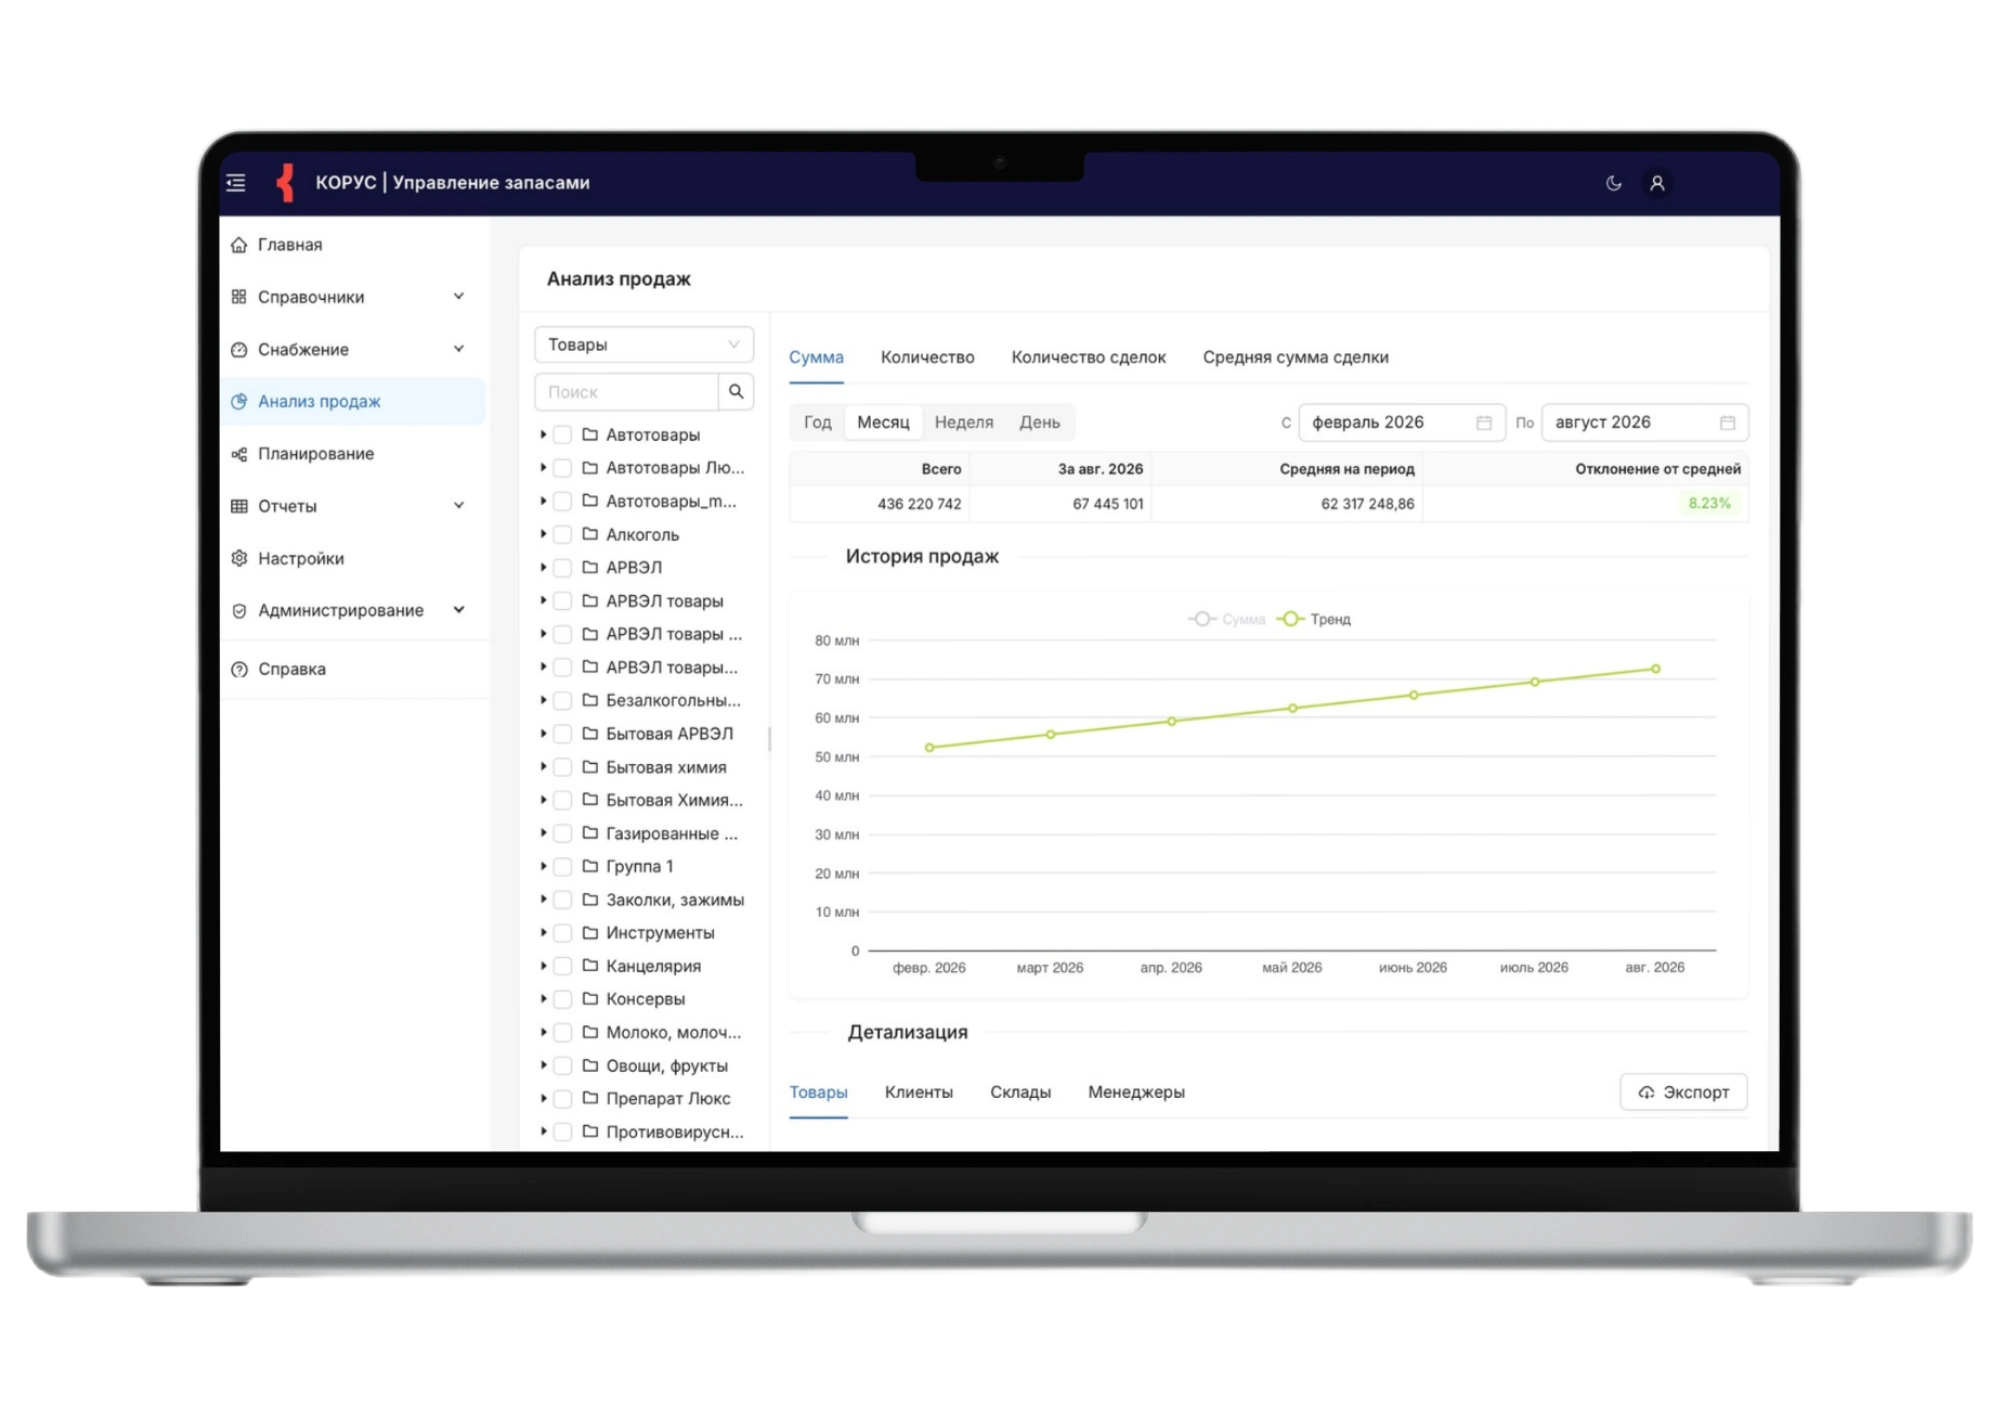Expand the Справочники menu chevron
Viewport: 2000px width, 1414px height.
click(x=459, y=296)
